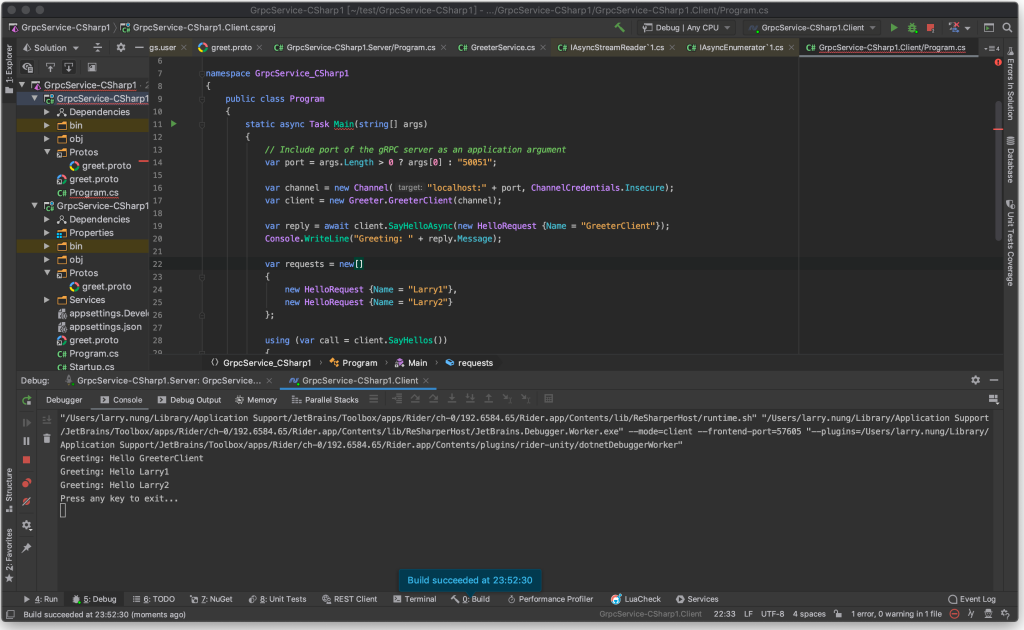View breakpoints with the double red circle icon

pyautogui.click(x=27, y=482)
